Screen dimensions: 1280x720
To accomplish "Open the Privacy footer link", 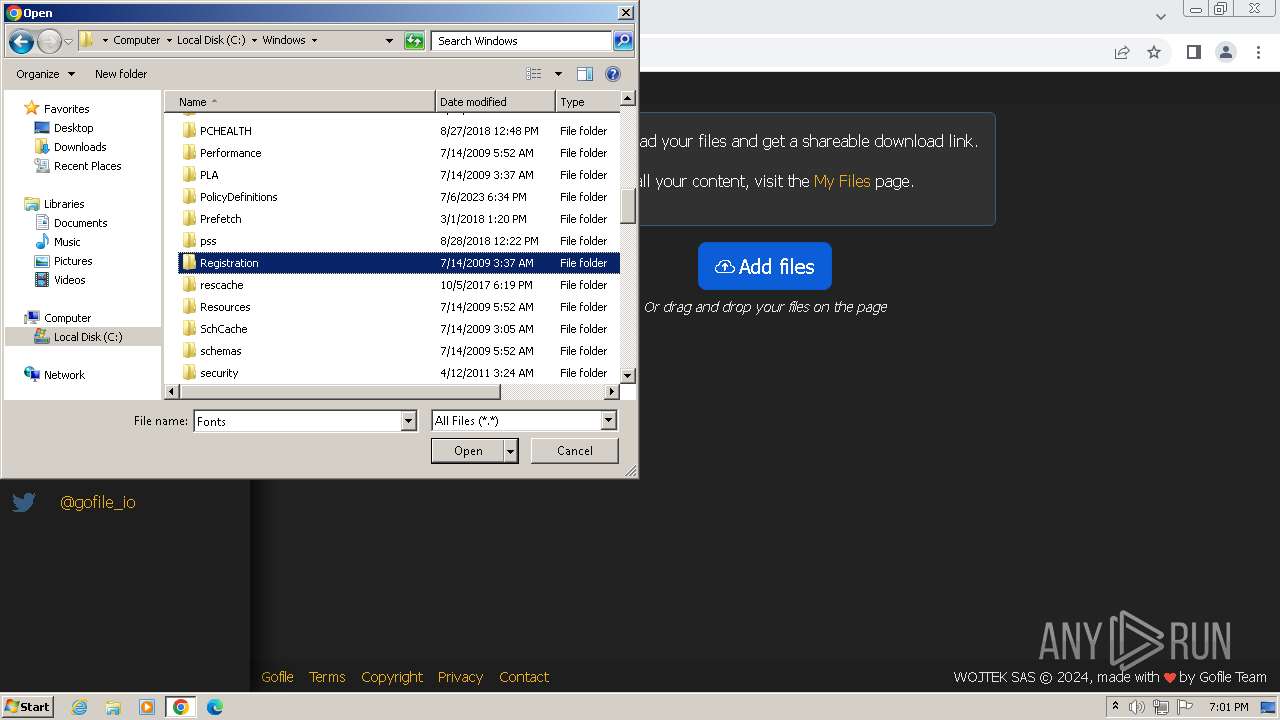I will (x=460, y=677).
